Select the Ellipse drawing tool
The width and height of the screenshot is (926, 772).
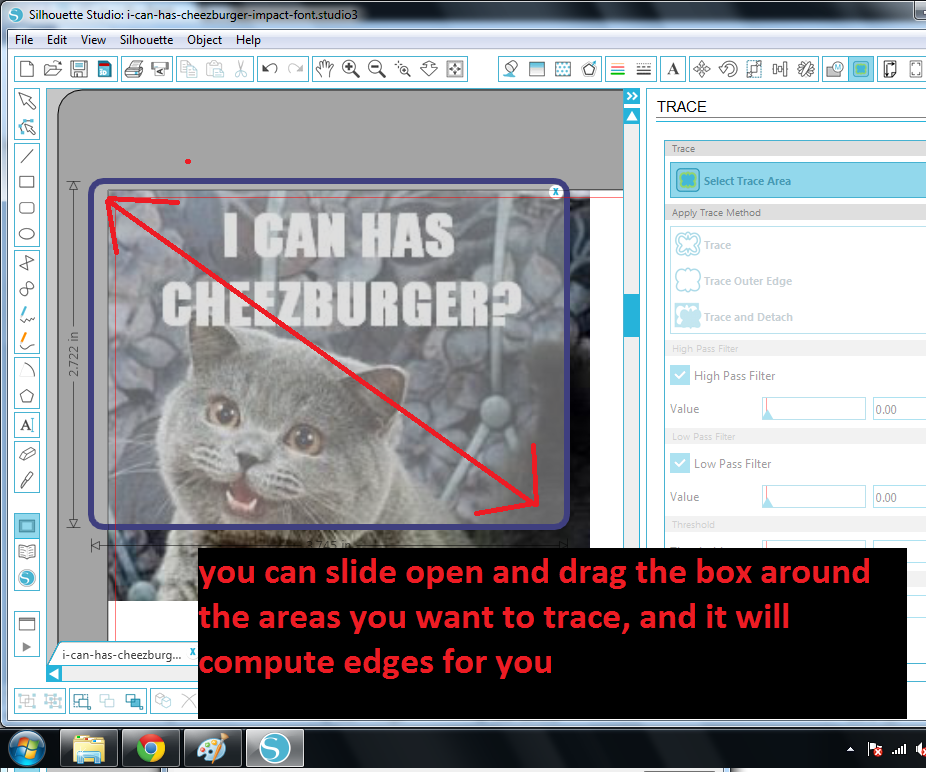tap(26, 233)
